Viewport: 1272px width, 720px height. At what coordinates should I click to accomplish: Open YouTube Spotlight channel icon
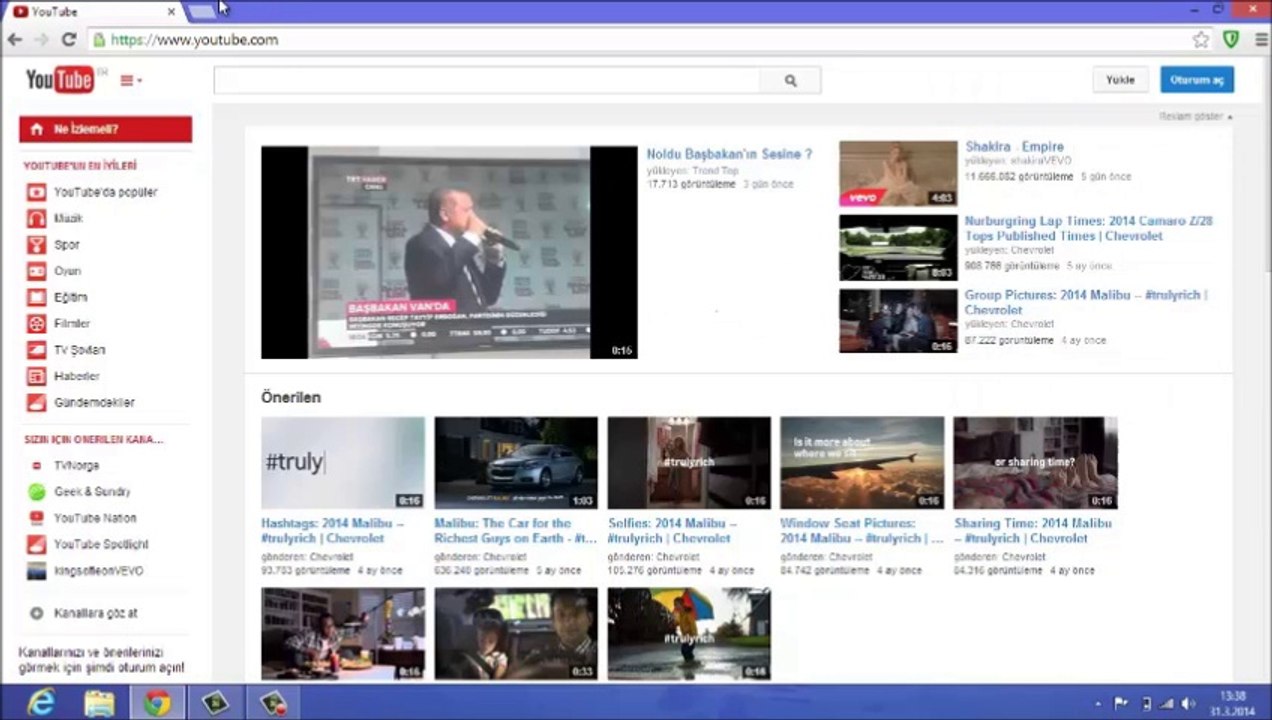[x=36, y=544]
